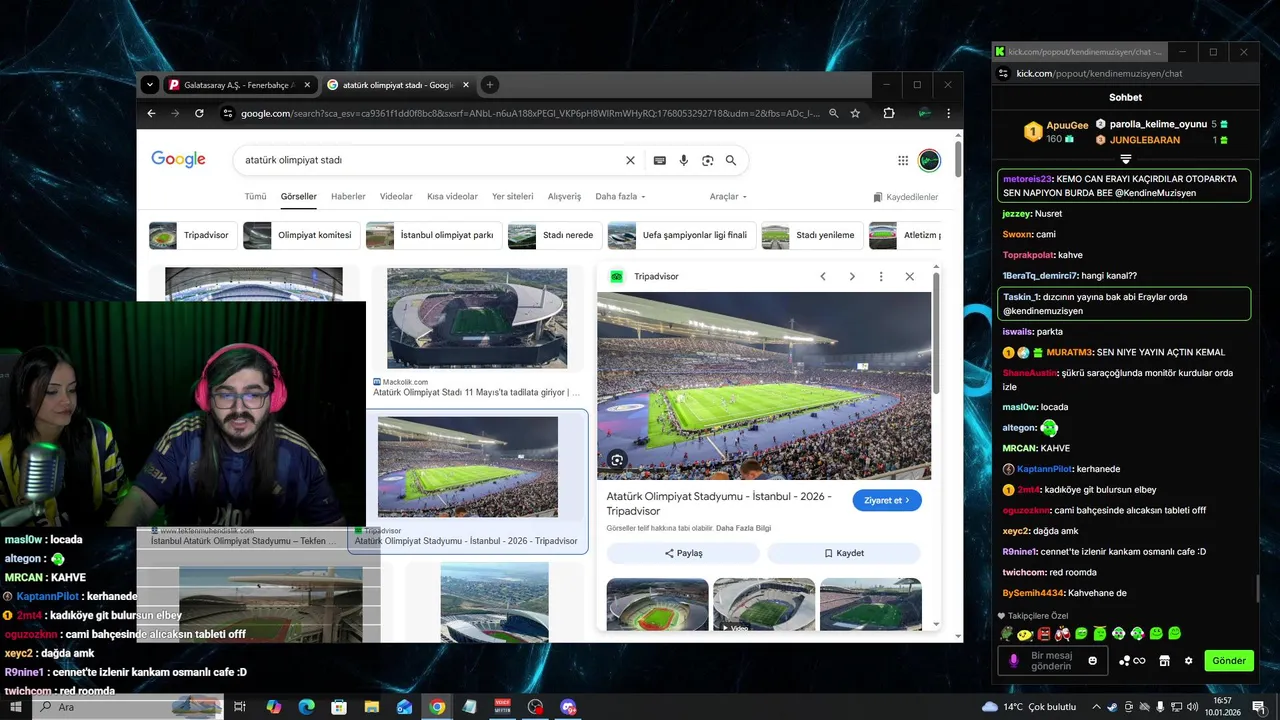Expand the Araçlar tools dropdown
1280x720 pixels.
coord(728,197)
